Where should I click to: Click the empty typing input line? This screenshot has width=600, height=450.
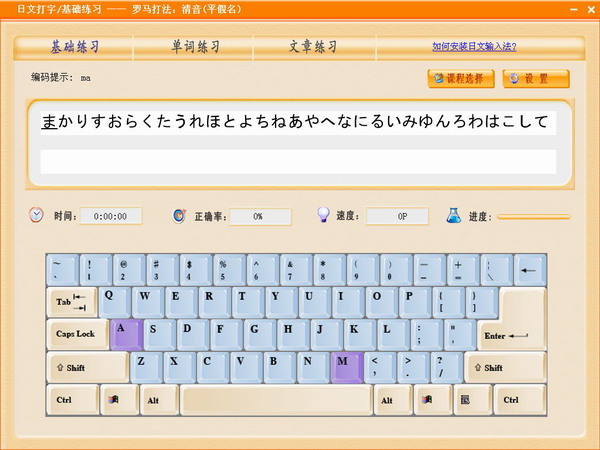[x=298, y=162]
